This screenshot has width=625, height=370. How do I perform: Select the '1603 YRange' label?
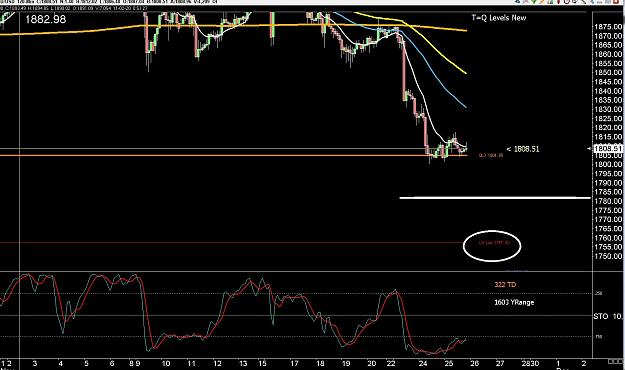pos(514,302)
